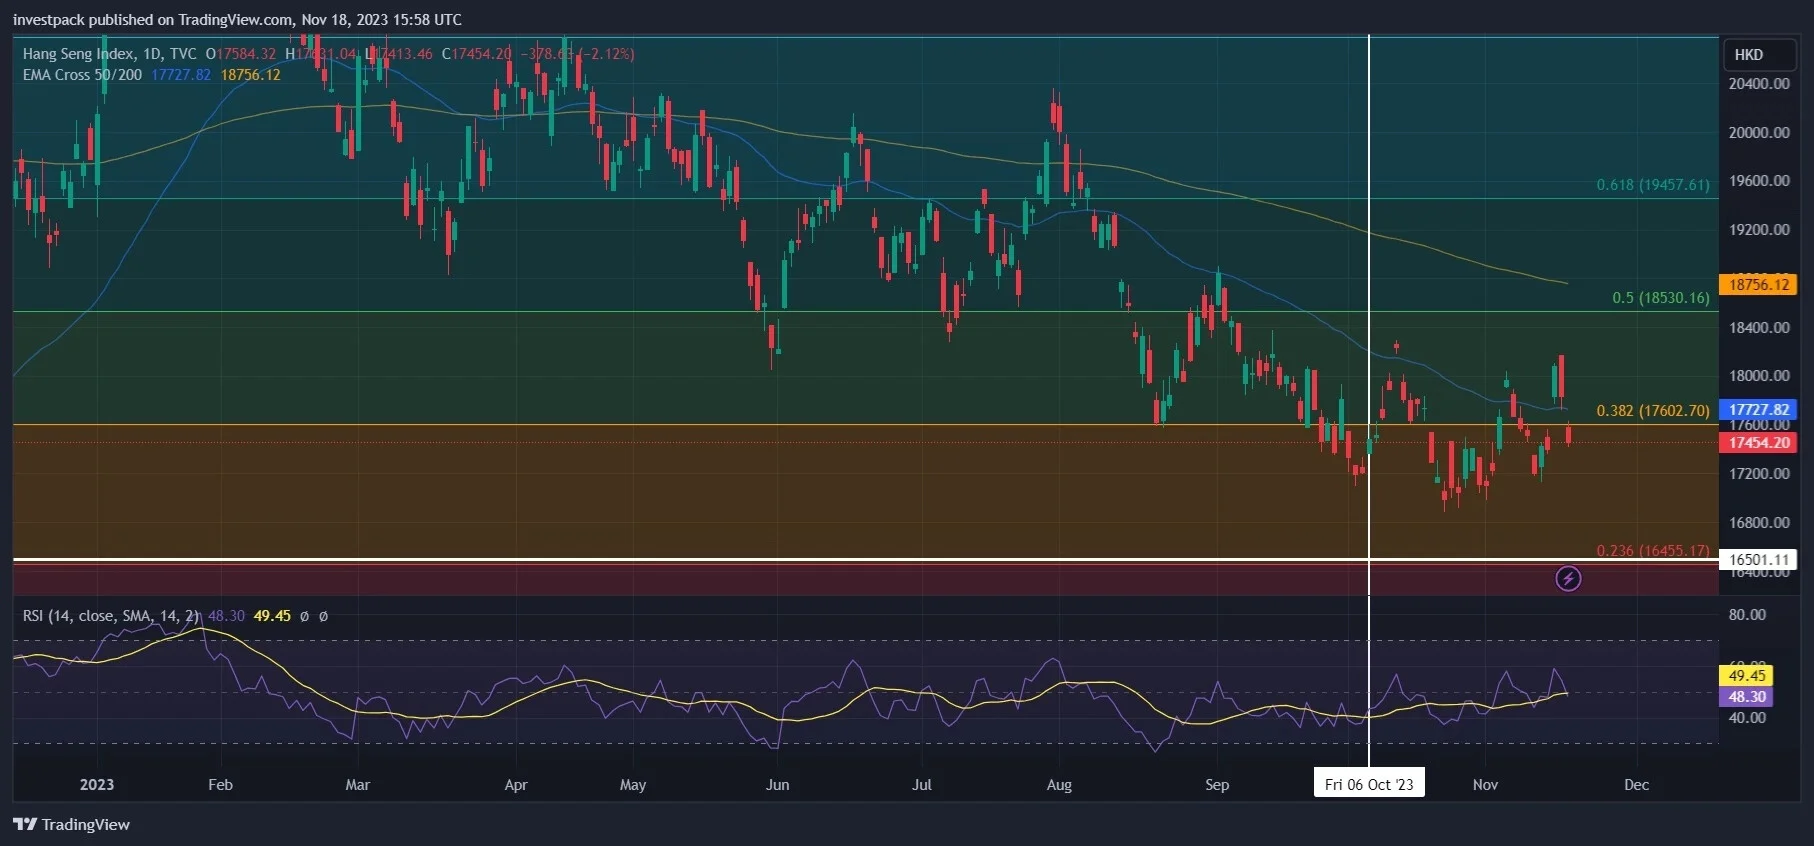Click the Fri 06 Oct '23 date label

point(1369,784)
